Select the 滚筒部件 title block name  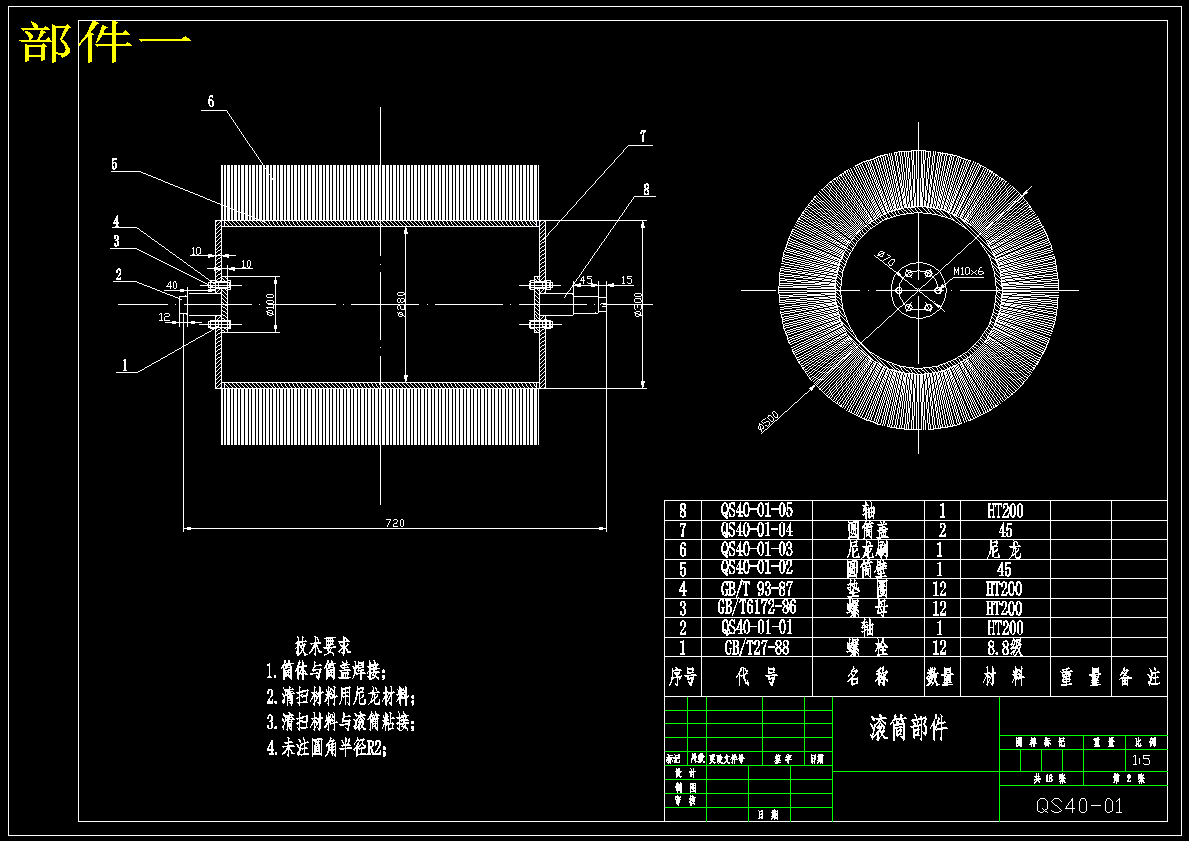click(x=908, y=728)
